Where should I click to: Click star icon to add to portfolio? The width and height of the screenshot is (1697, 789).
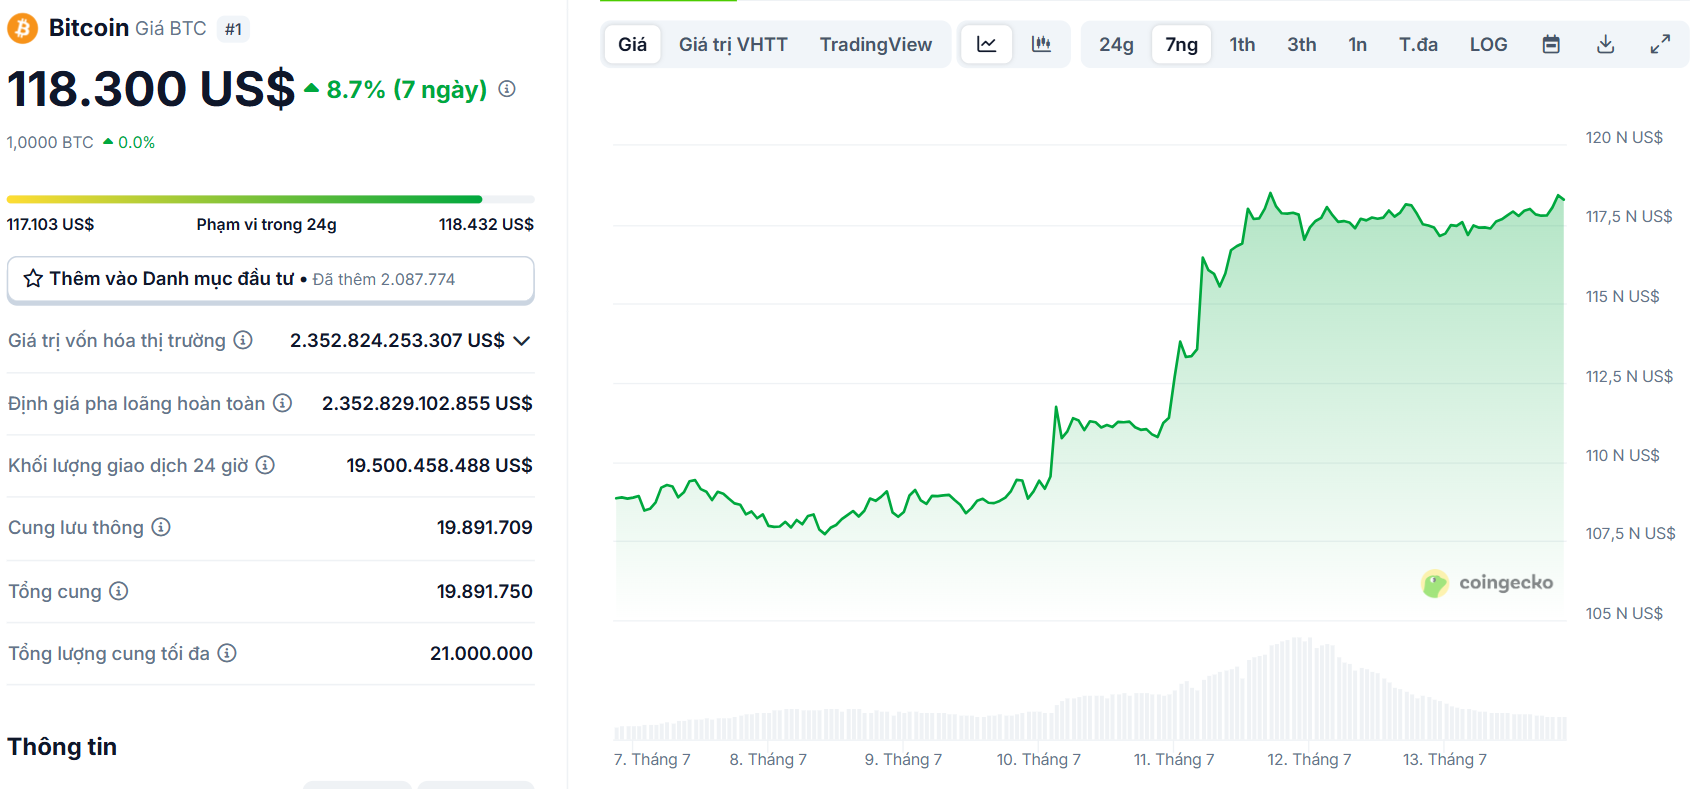(x=33, y=278)
